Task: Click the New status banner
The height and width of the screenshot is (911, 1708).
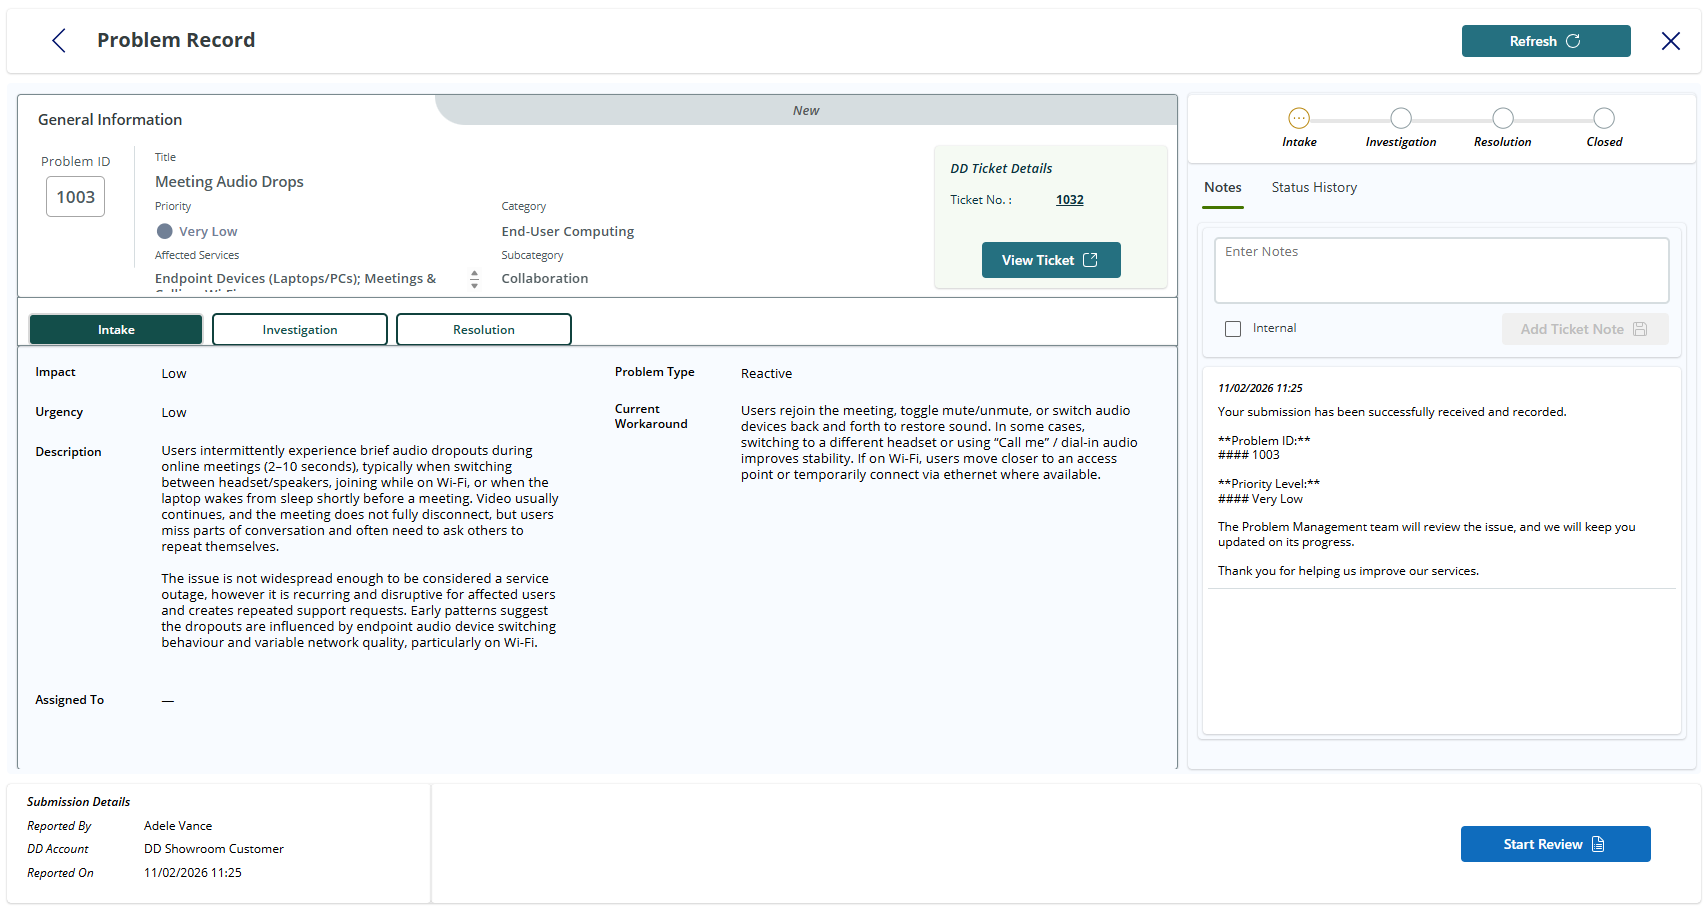Action: point(806,110)
